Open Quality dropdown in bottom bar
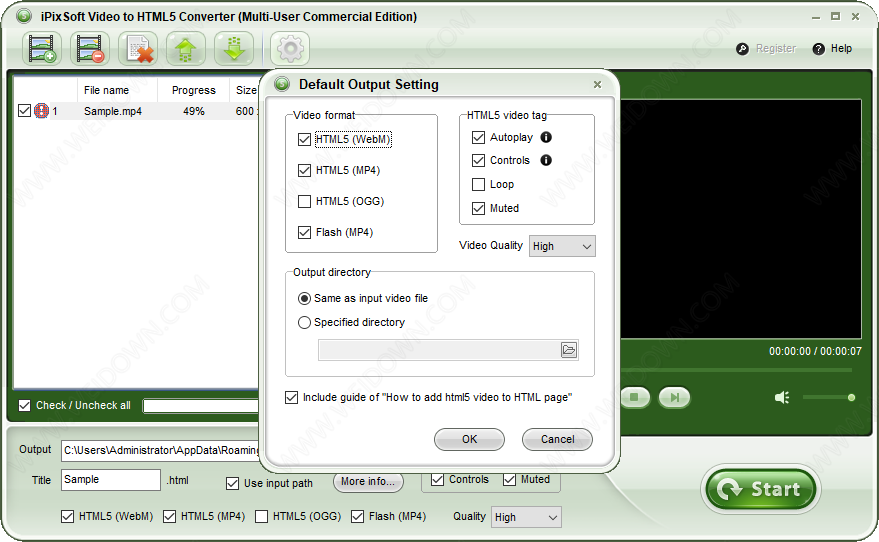Screen dimensions: 879x542 tap(526, 517)
